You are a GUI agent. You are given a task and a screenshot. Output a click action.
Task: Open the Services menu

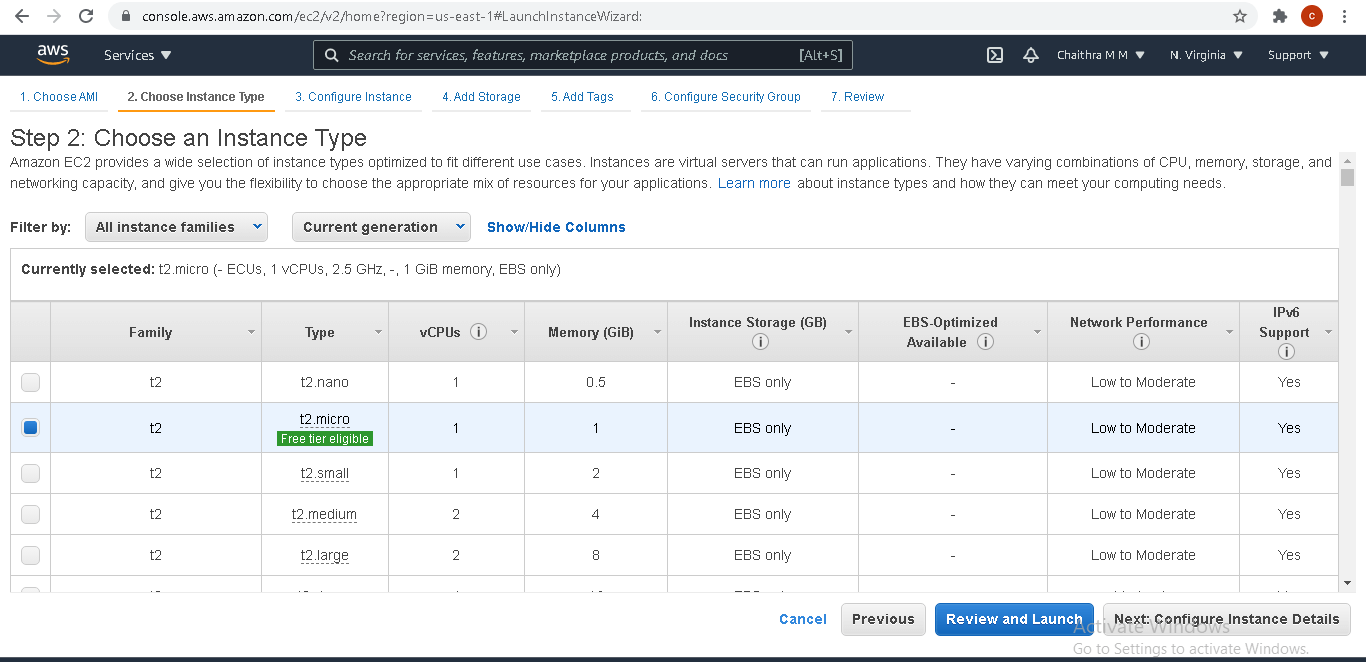137,55
